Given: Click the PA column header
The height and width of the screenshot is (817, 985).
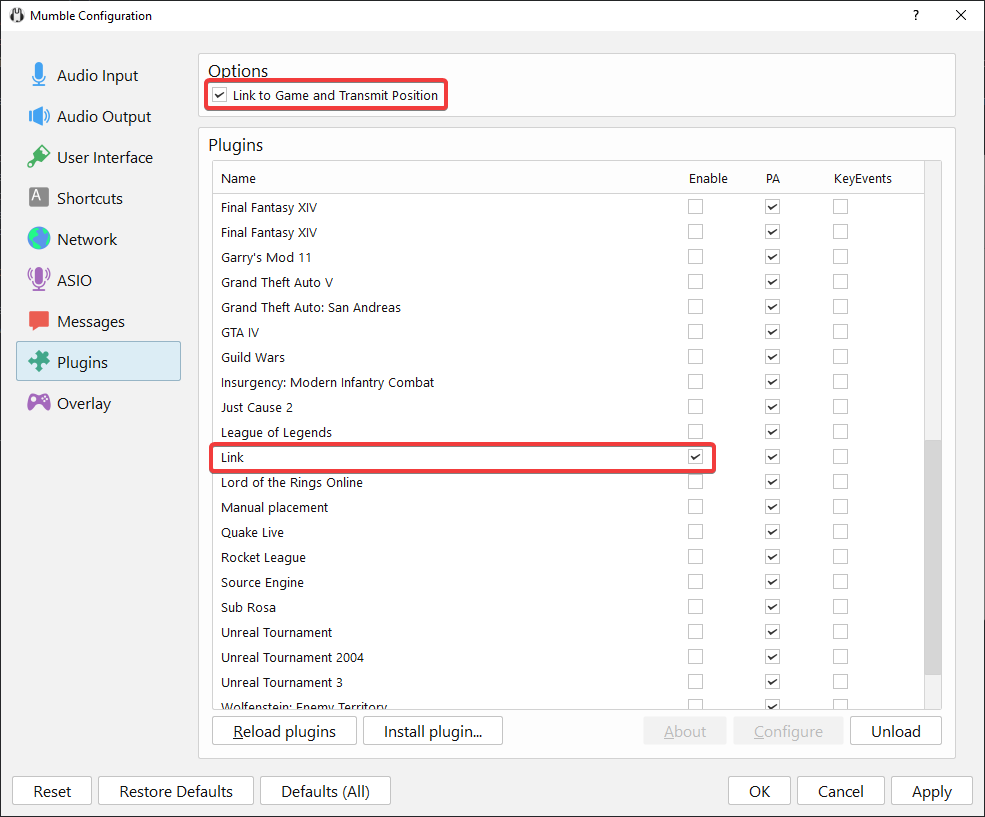Looking at the screenshot, I should point(773,178).
